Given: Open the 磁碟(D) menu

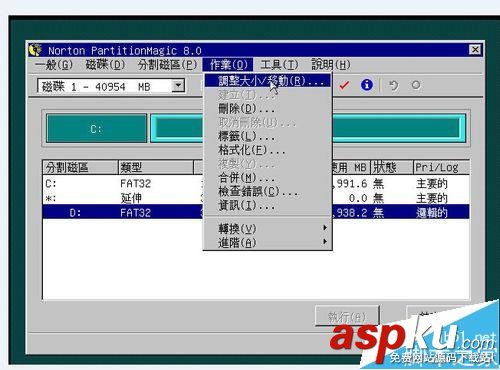Looking at the screenshot, I should [x=105, y=64].
